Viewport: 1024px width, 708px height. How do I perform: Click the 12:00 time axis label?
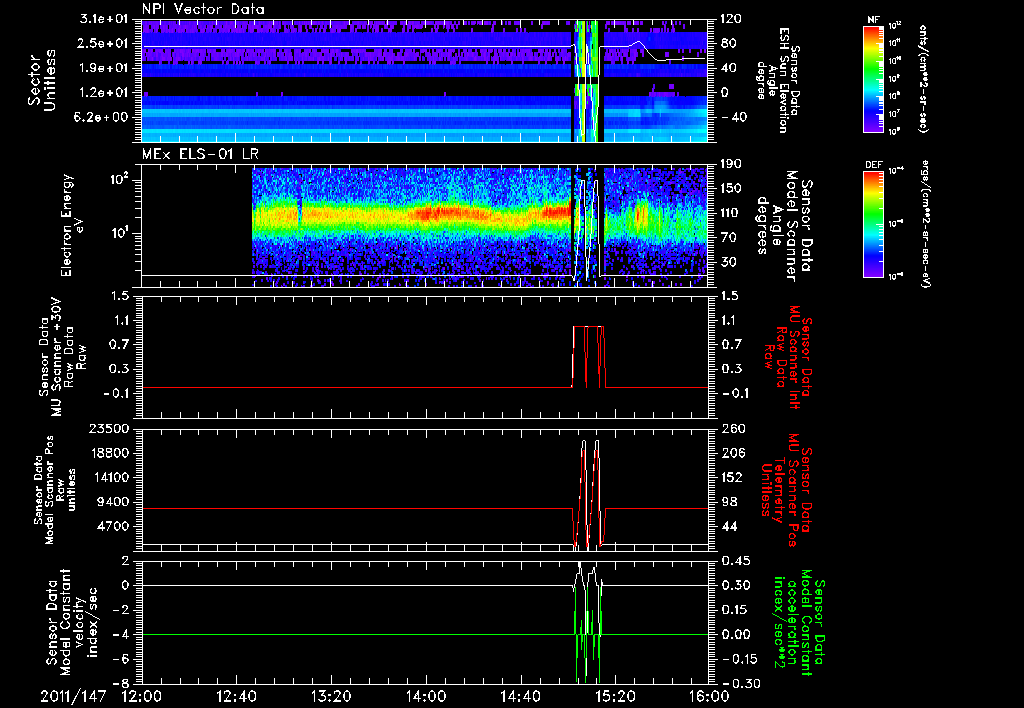coord(142,696)
